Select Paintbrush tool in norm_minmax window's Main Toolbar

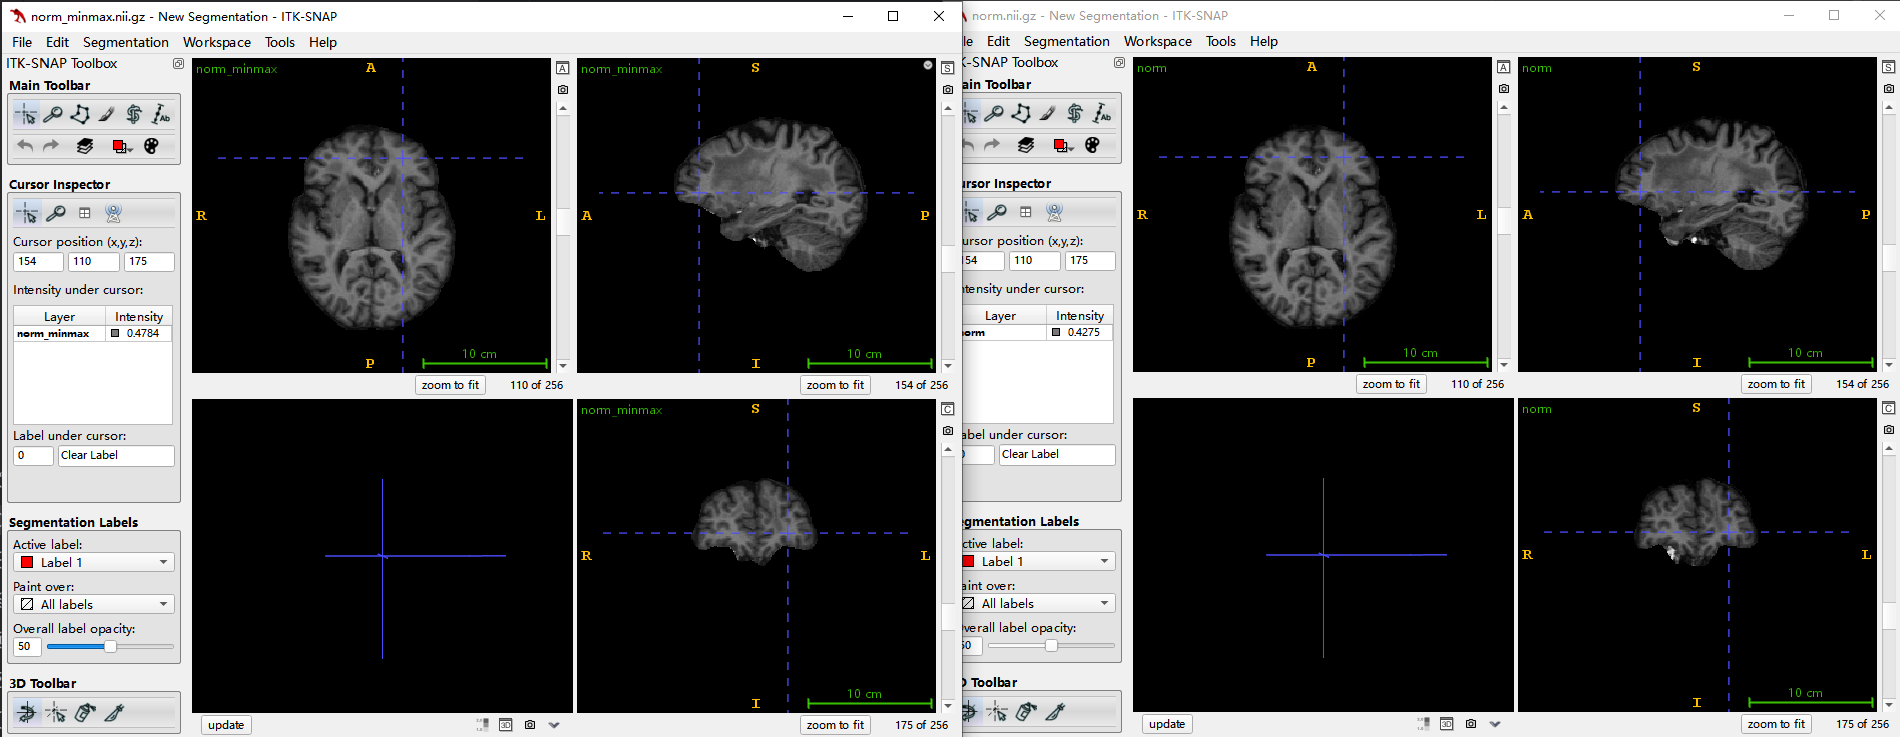[107, 115]
